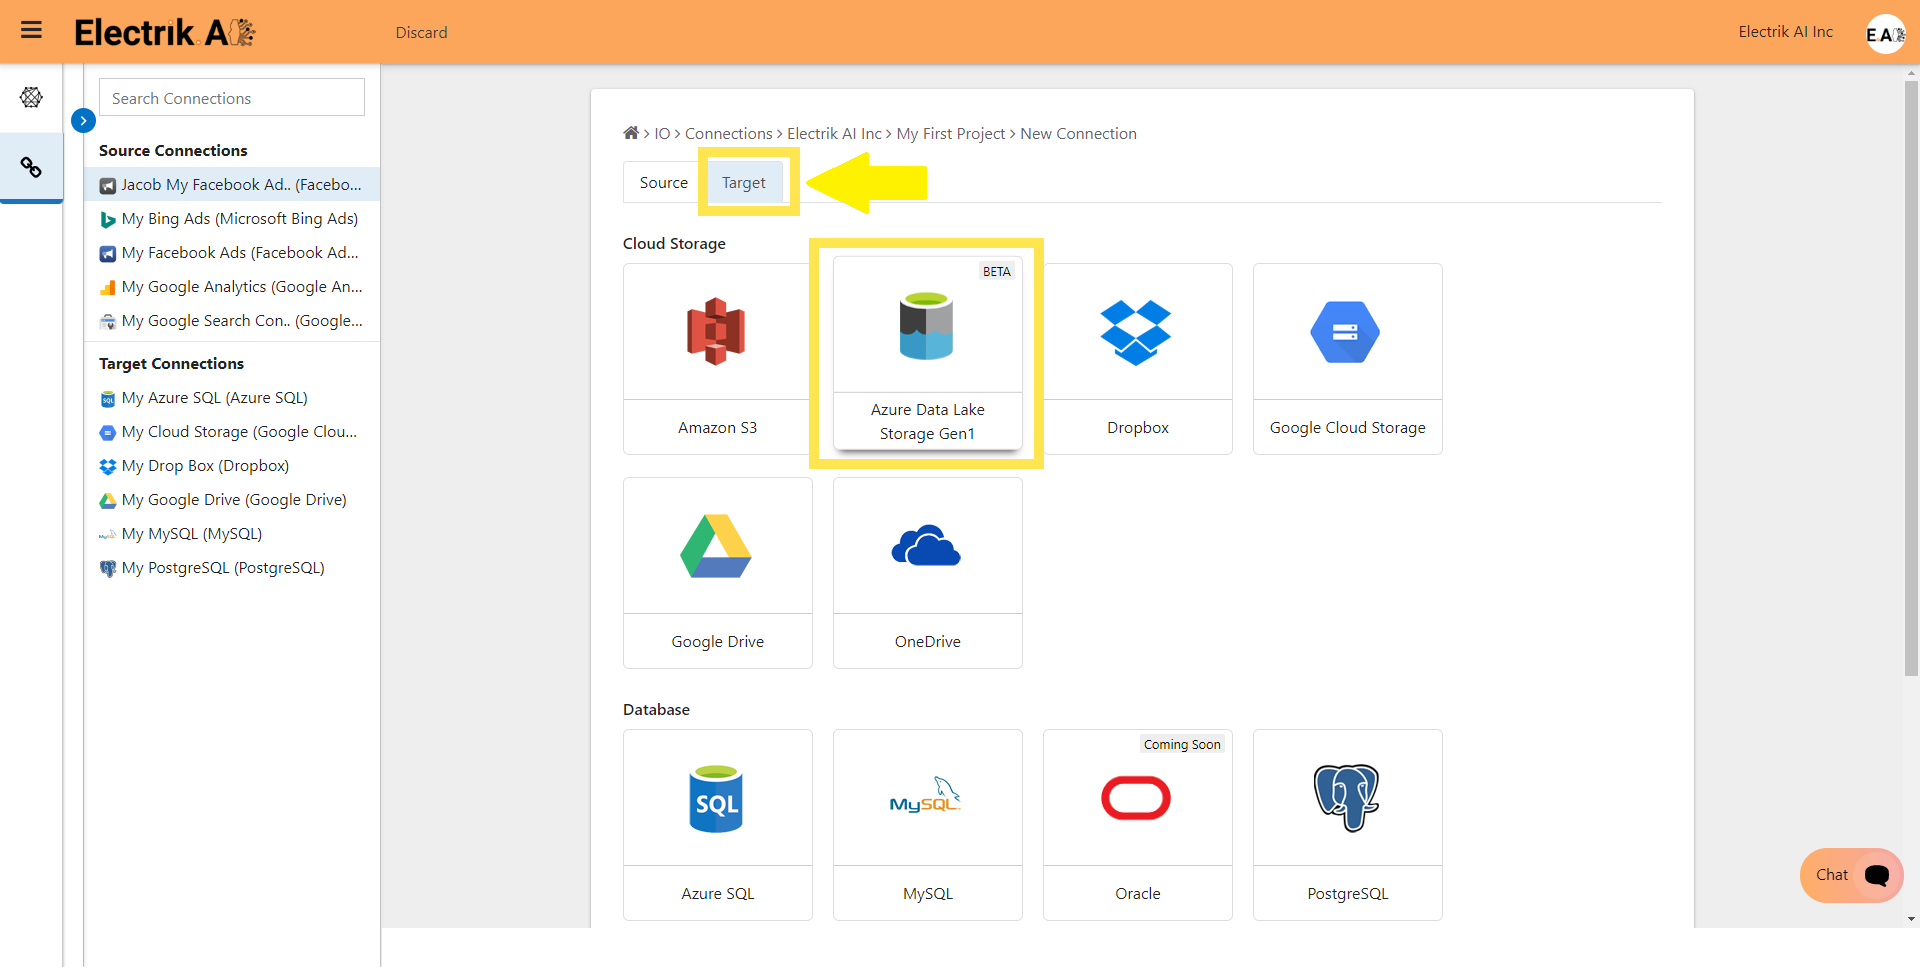1920x968 pixels.
Task: Switch to the Source tab
Action: pos(663,182)
